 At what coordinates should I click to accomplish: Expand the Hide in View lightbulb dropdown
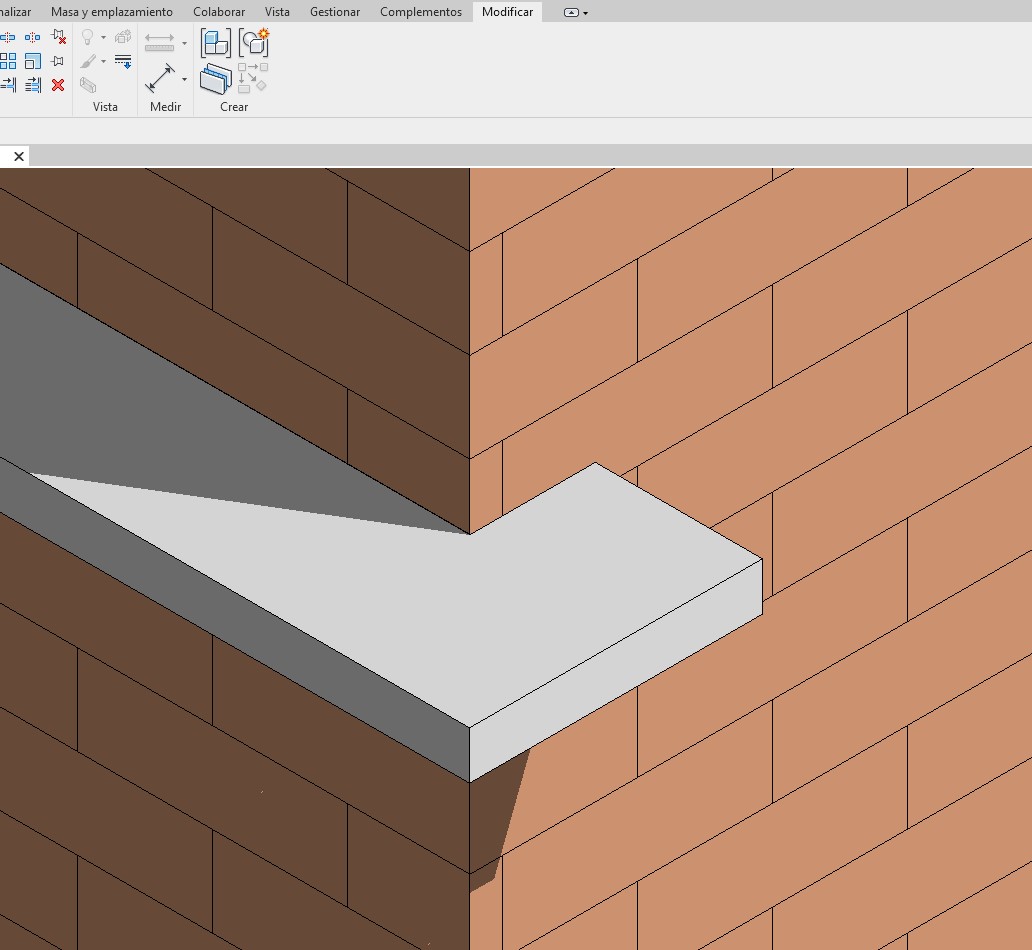coord(103,38)
